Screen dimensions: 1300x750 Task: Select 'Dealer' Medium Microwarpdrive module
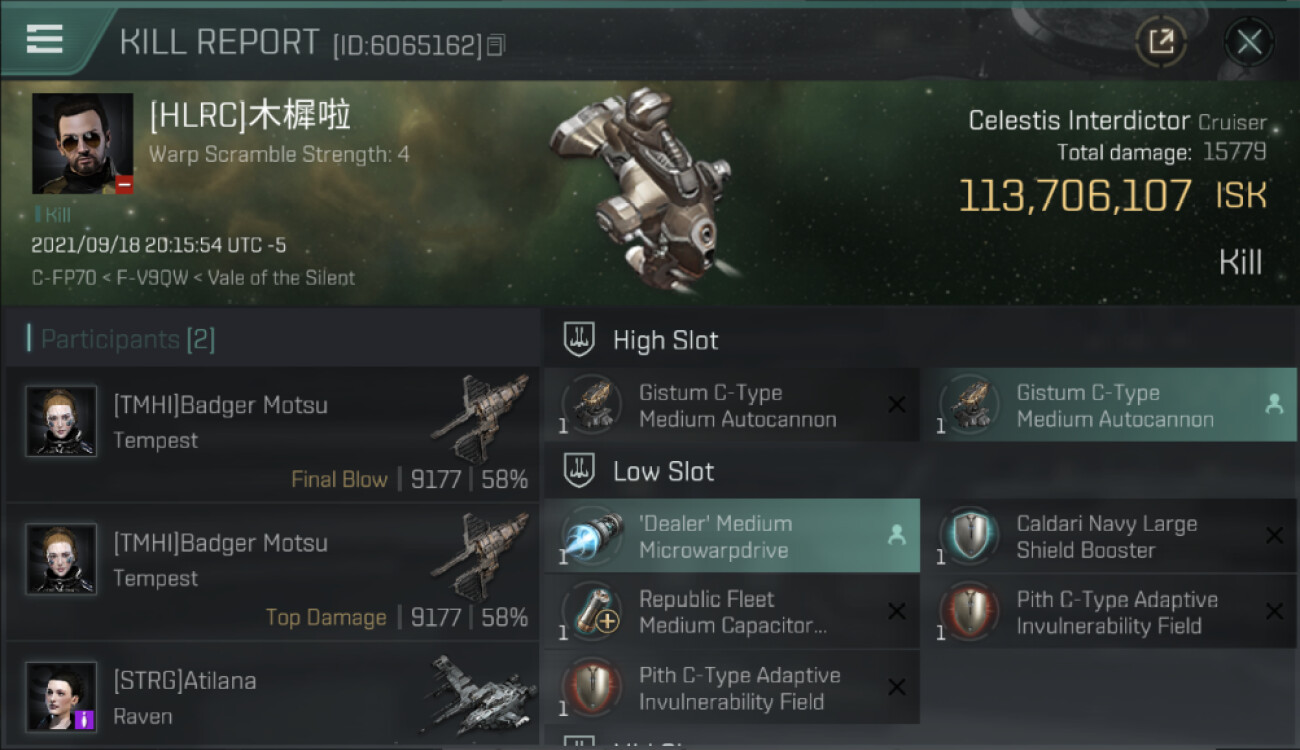(731, 536)
